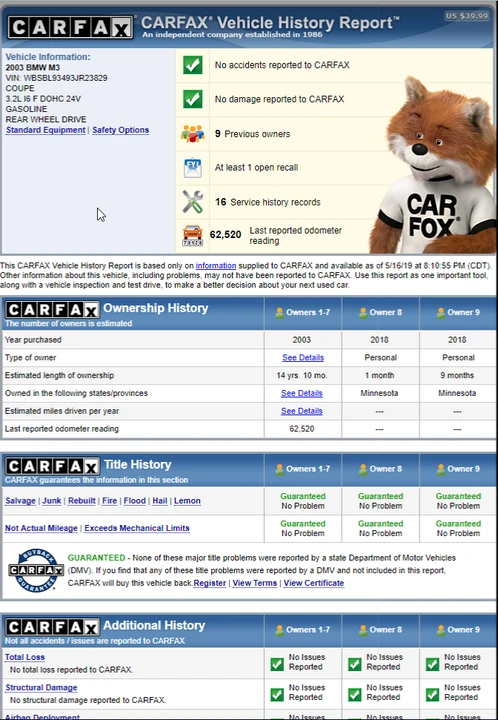This screenshot has height=720, width=498.
Task: Click the green checkmark beside No accidents reported
Action: click(192, 65)
